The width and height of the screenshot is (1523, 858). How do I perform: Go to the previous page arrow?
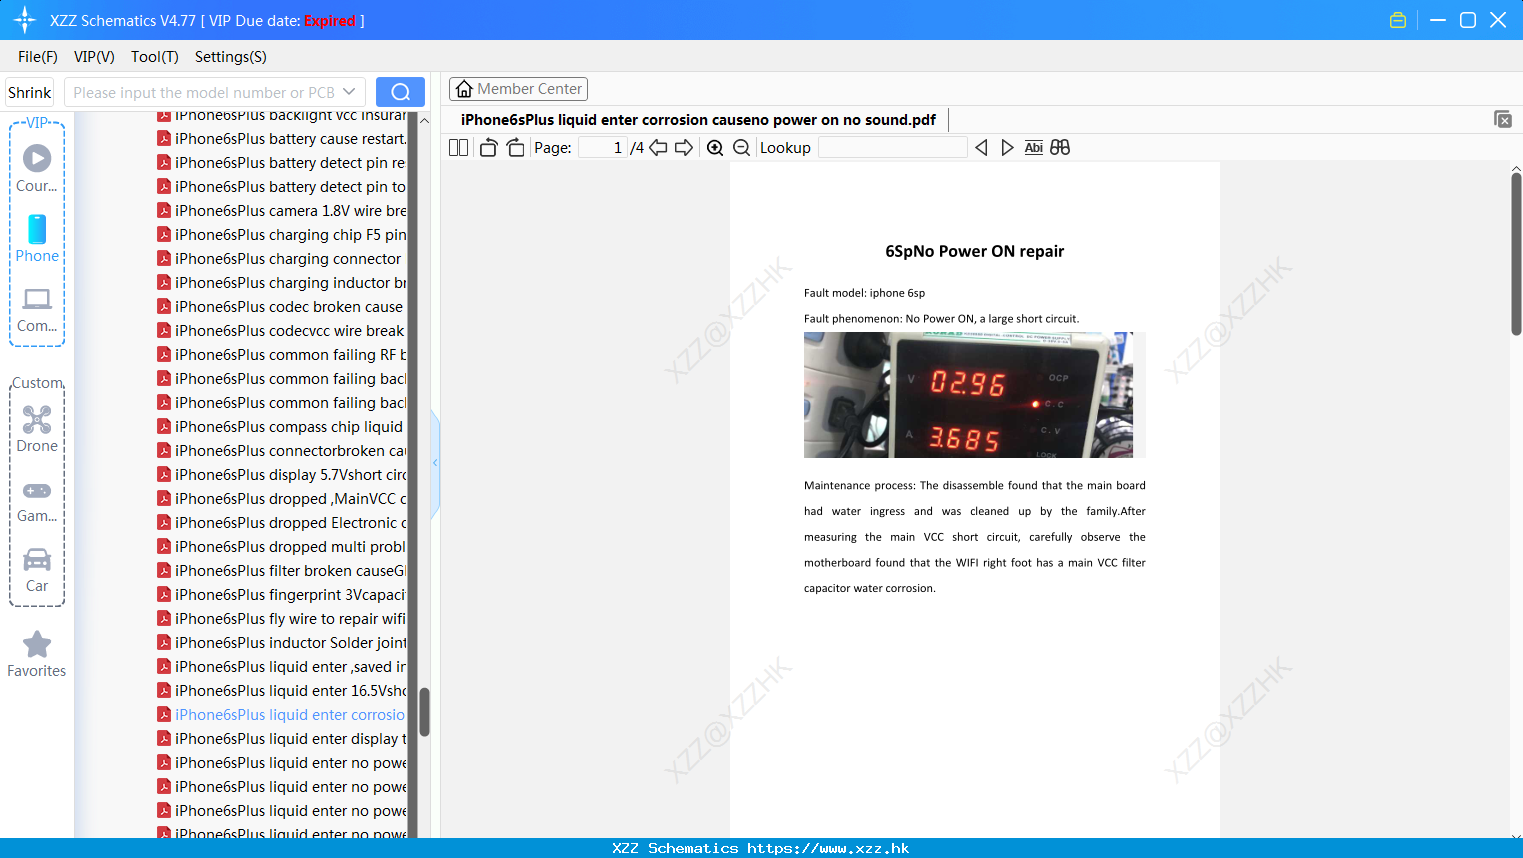tap(658, 148)
